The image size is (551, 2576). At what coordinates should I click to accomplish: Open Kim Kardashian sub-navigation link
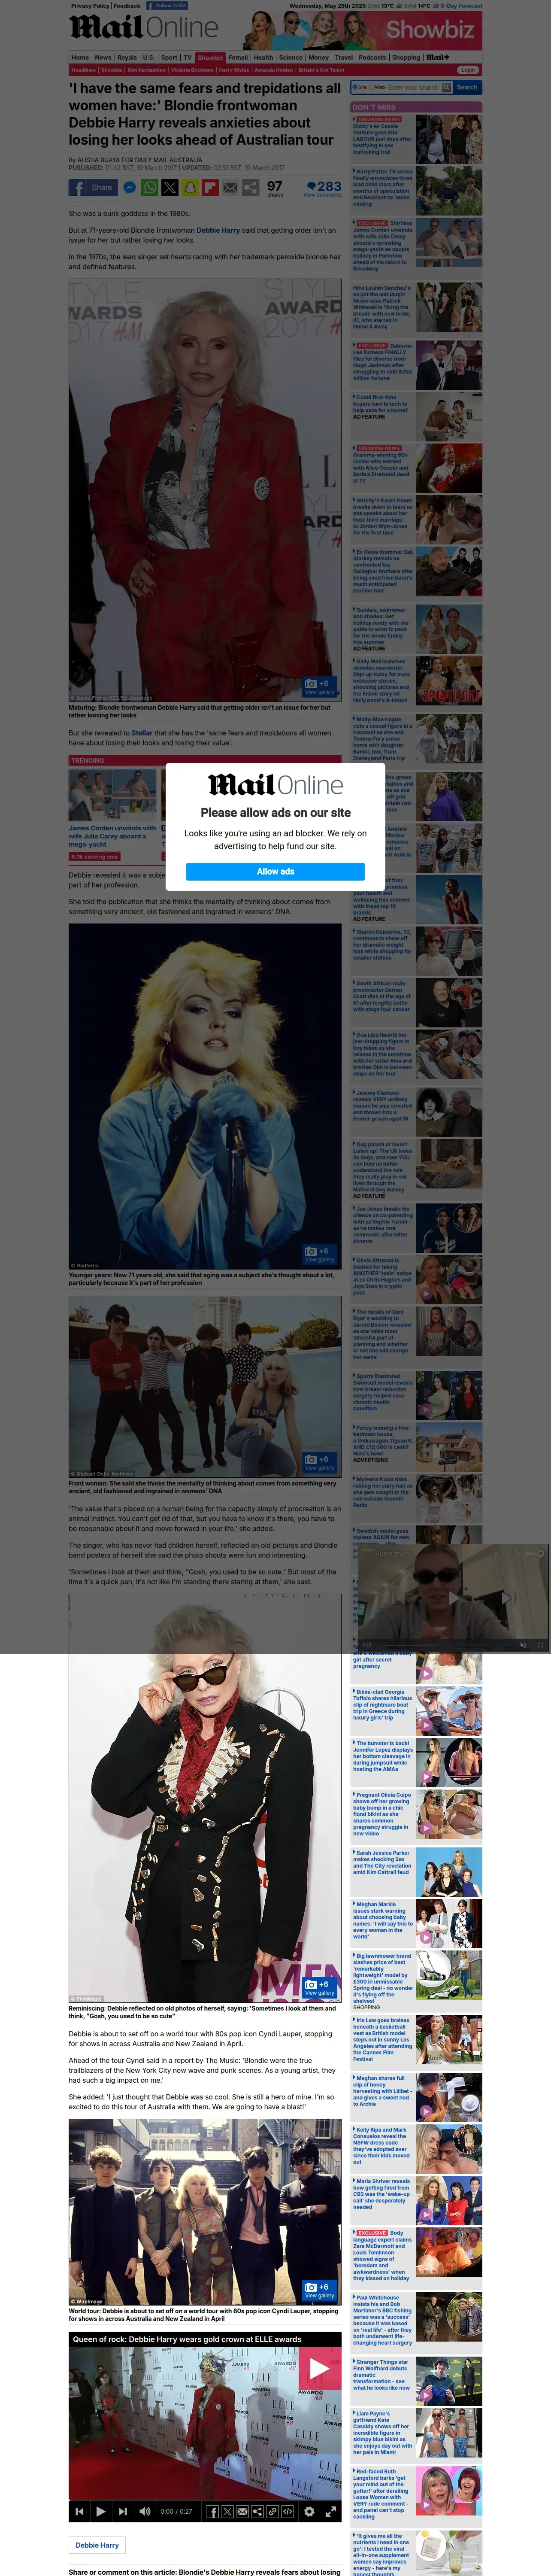(x=146, y=70)
